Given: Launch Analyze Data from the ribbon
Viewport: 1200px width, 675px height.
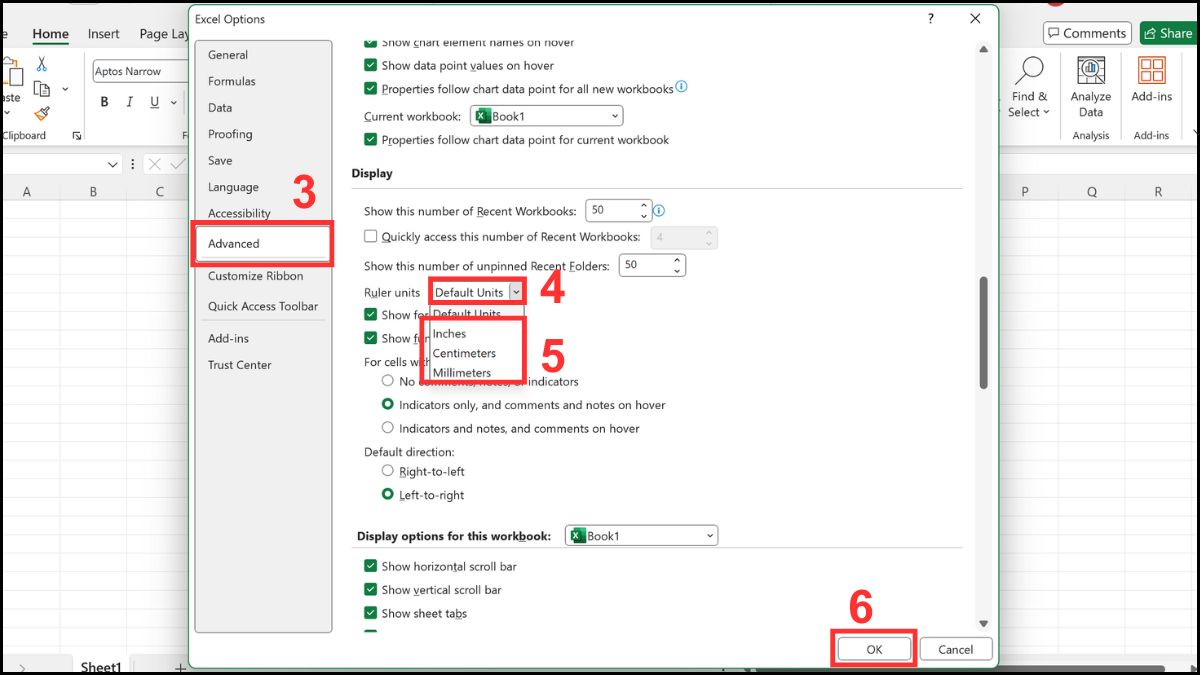Looking at the screenshot, I should (x=1090, y=86).
